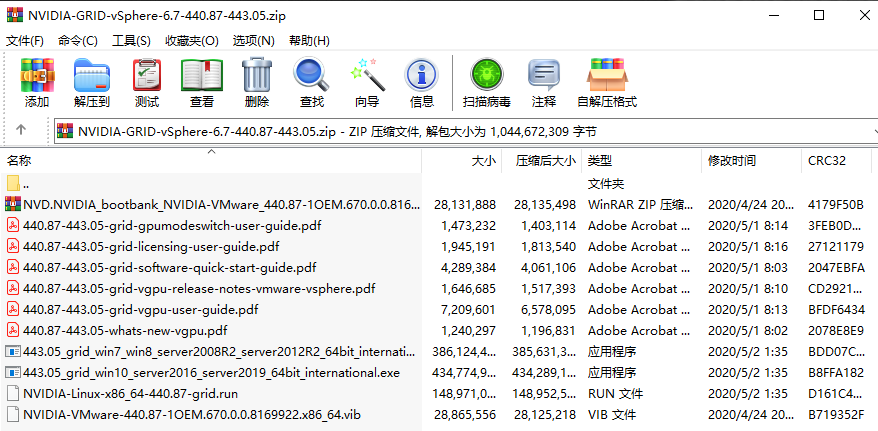Click the 解压到 (Extract to) toolbar icon
878x431 pixels.
click(92, 75)
